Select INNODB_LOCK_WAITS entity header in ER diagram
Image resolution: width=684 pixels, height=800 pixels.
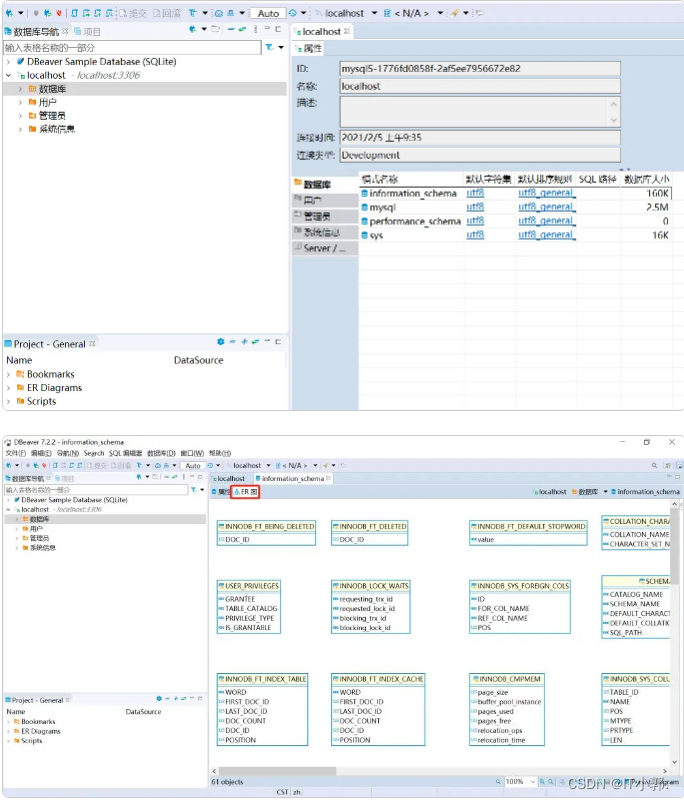[371, 586]
